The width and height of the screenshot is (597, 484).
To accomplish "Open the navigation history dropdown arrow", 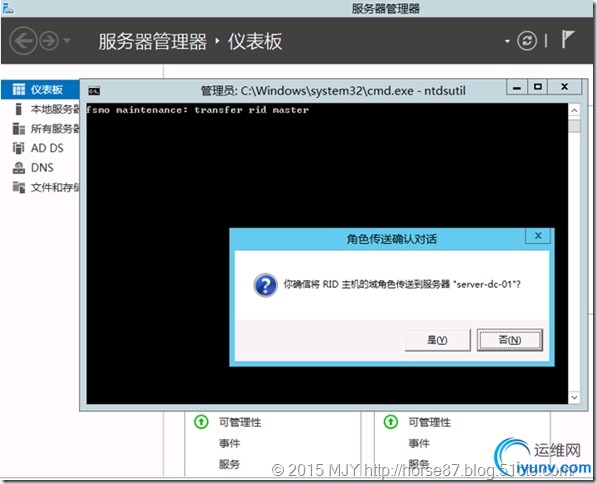I will 67,40.
